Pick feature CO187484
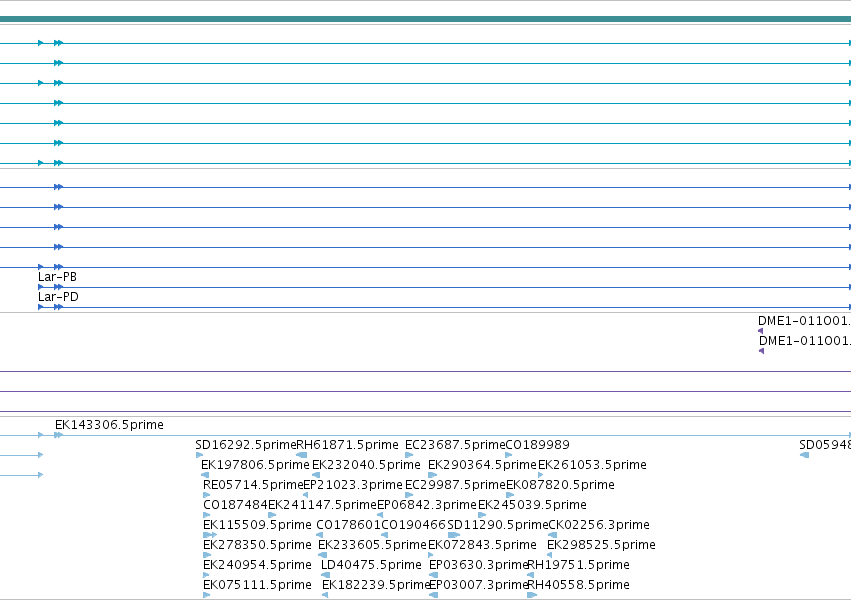 (x=236, y=505)
